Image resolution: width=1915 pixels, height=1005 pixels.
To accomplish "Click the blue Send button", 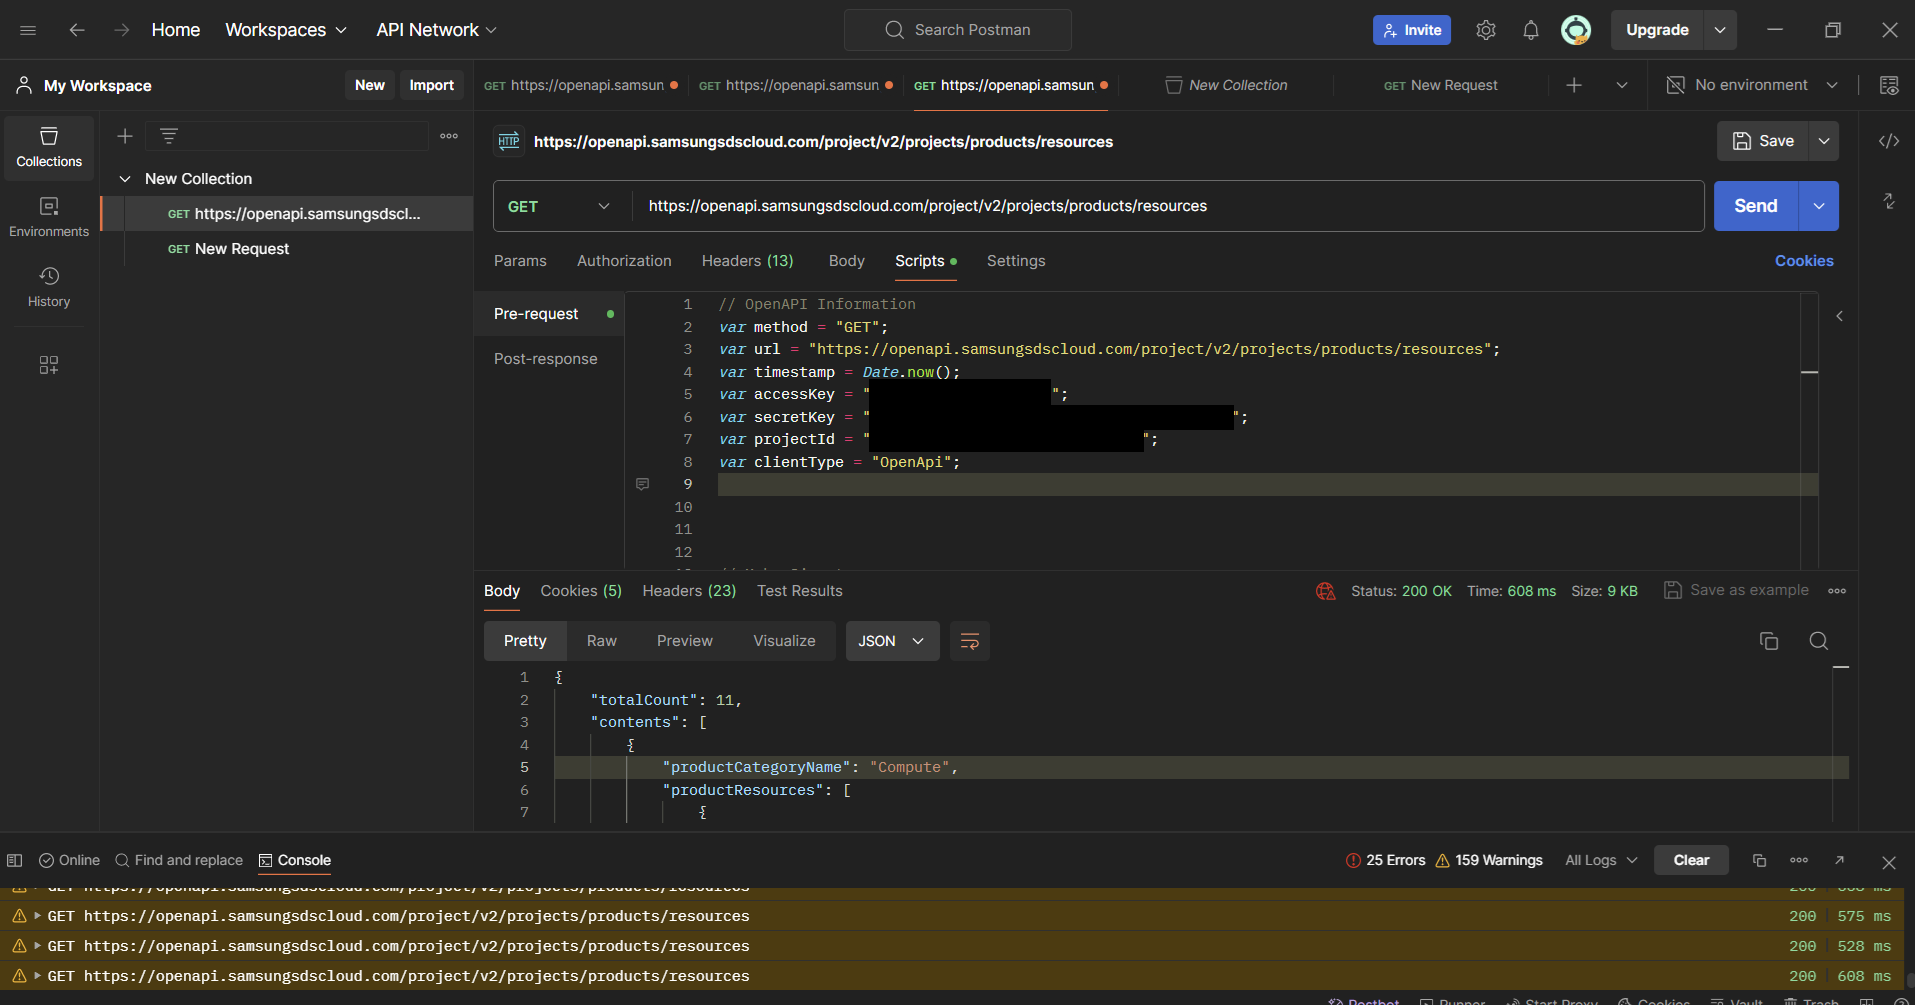I will coord(1756,206).
